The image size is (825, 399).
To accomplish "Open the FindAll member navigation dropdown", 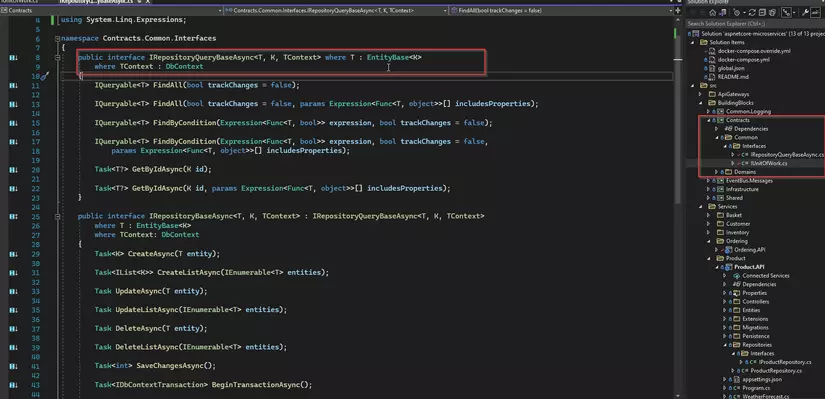I will (560, 10).
